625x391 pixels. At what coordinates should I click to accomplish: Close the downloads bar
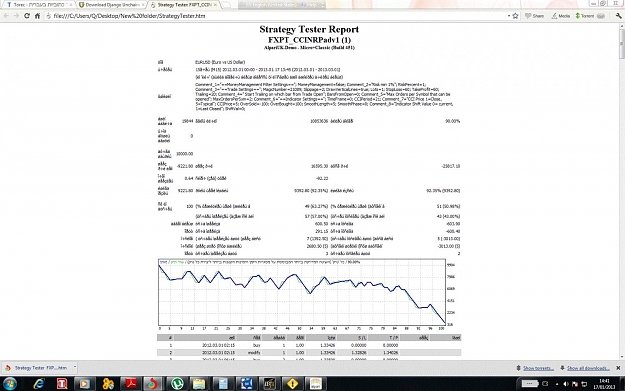click(618, 368)
